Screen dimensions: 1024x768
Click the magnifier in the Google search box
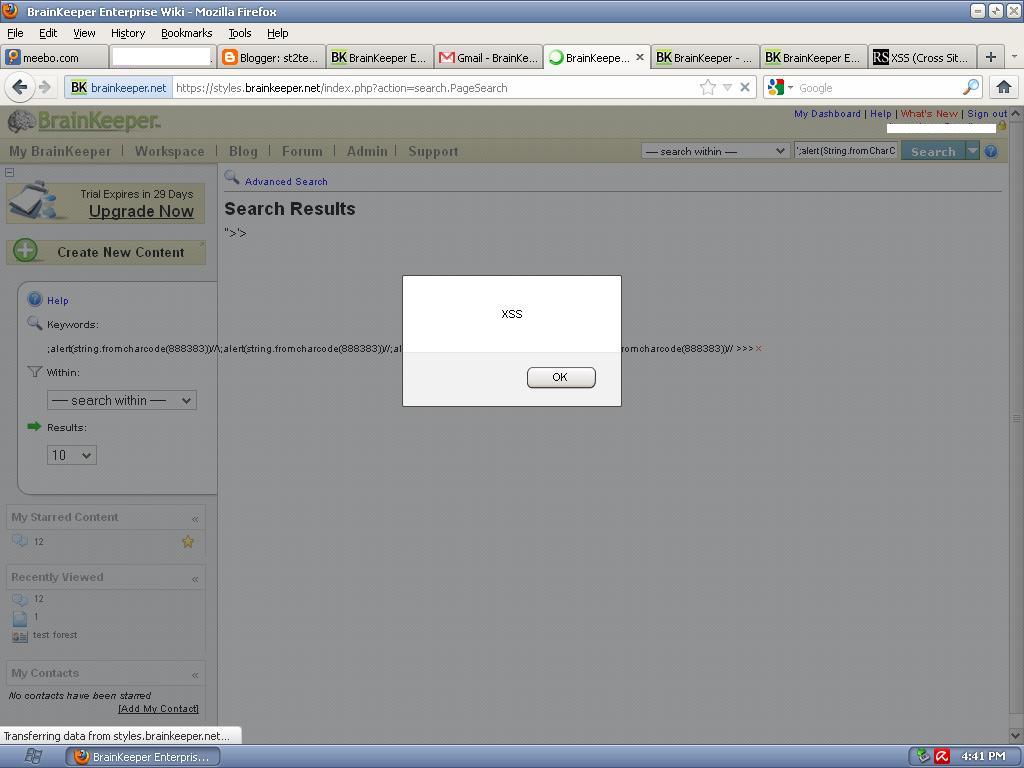coord(971,87)
